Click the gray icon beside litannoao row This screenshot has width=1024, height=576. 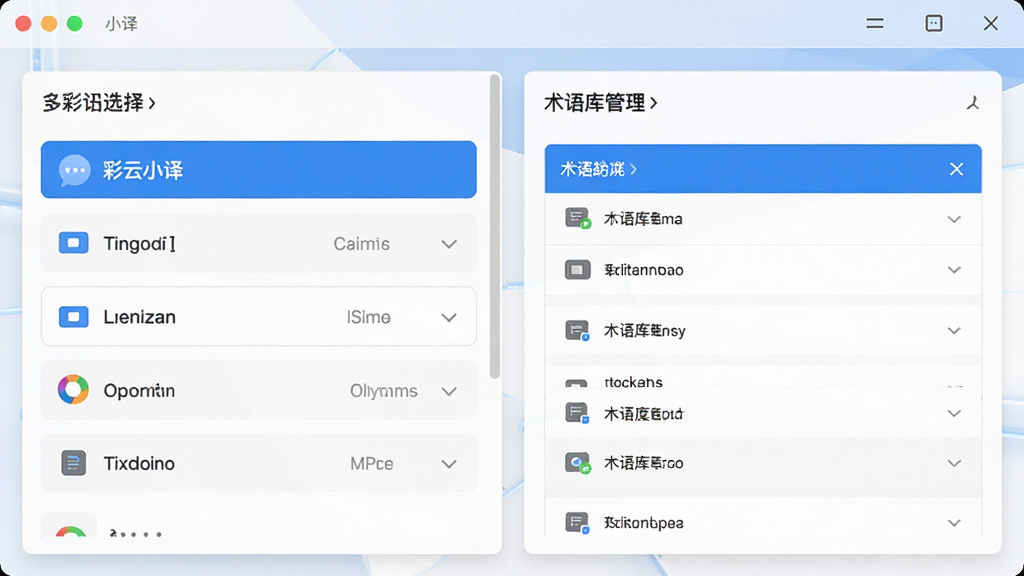pyautogui.click(x=577, y=269)
